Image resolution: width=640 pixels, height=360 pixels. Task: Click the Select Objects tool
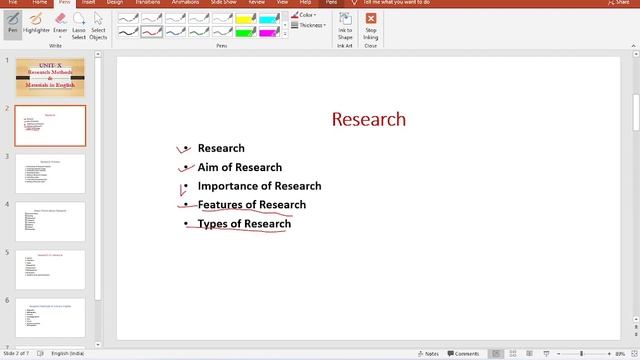[x=98, y=25]
